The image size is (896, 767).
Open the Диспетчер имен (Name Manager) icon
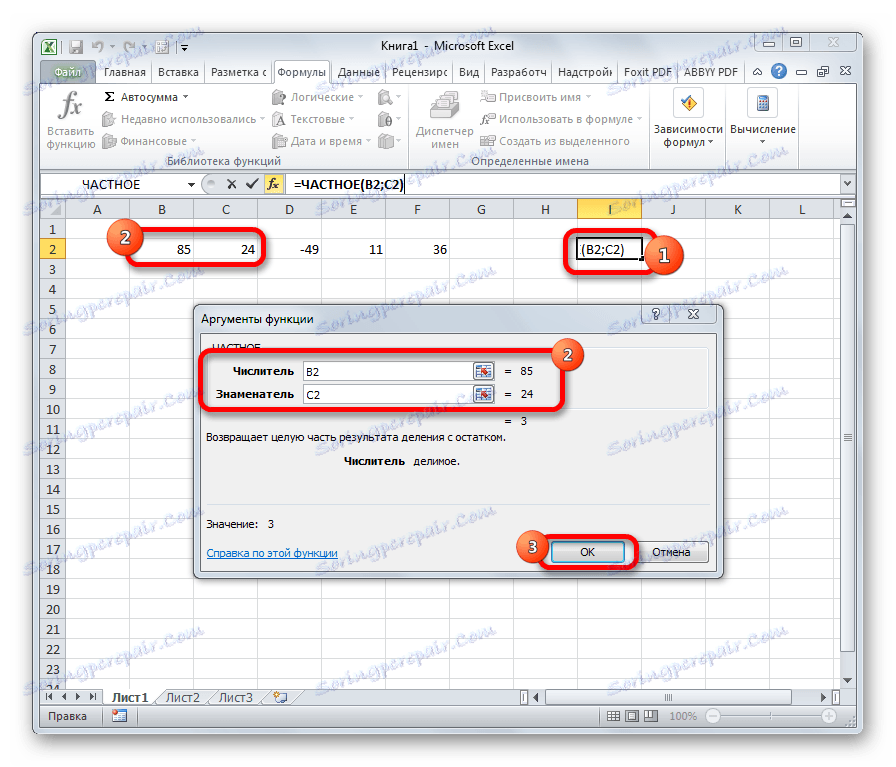[x=443, y=105]
